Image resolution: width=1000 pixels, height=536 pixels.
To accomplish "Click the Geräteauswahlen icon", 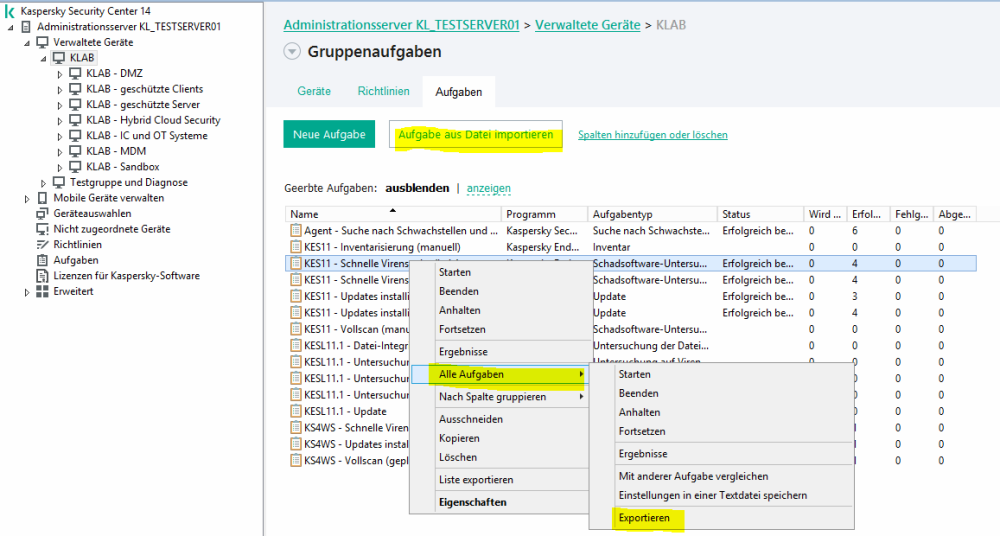I will coord(42,213).
